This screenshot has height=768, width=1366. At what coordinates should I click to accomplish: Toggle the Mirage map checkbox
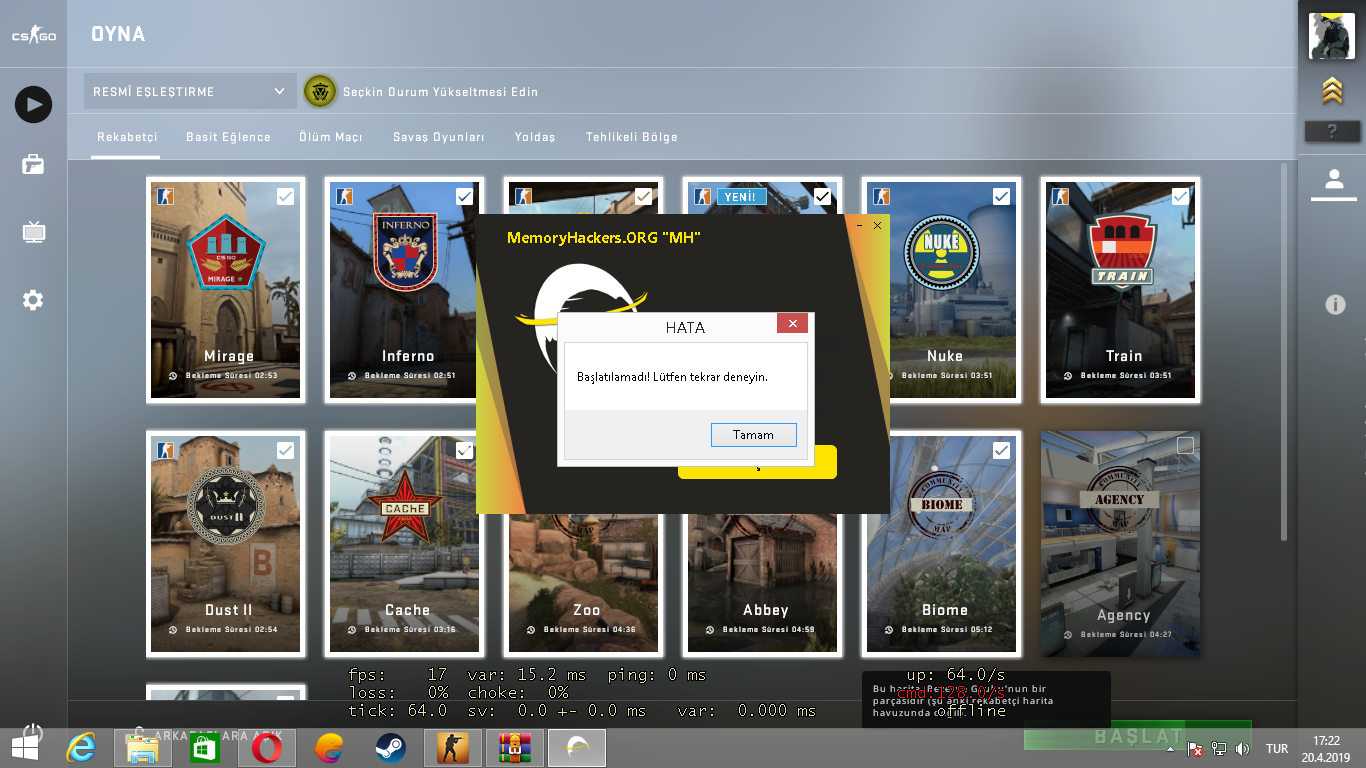pos(285,197)
